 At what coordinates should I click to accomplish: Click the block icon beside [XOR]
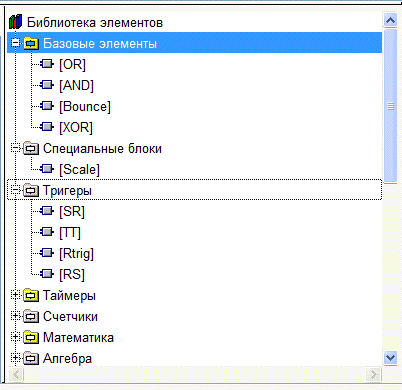pos(47,127)
